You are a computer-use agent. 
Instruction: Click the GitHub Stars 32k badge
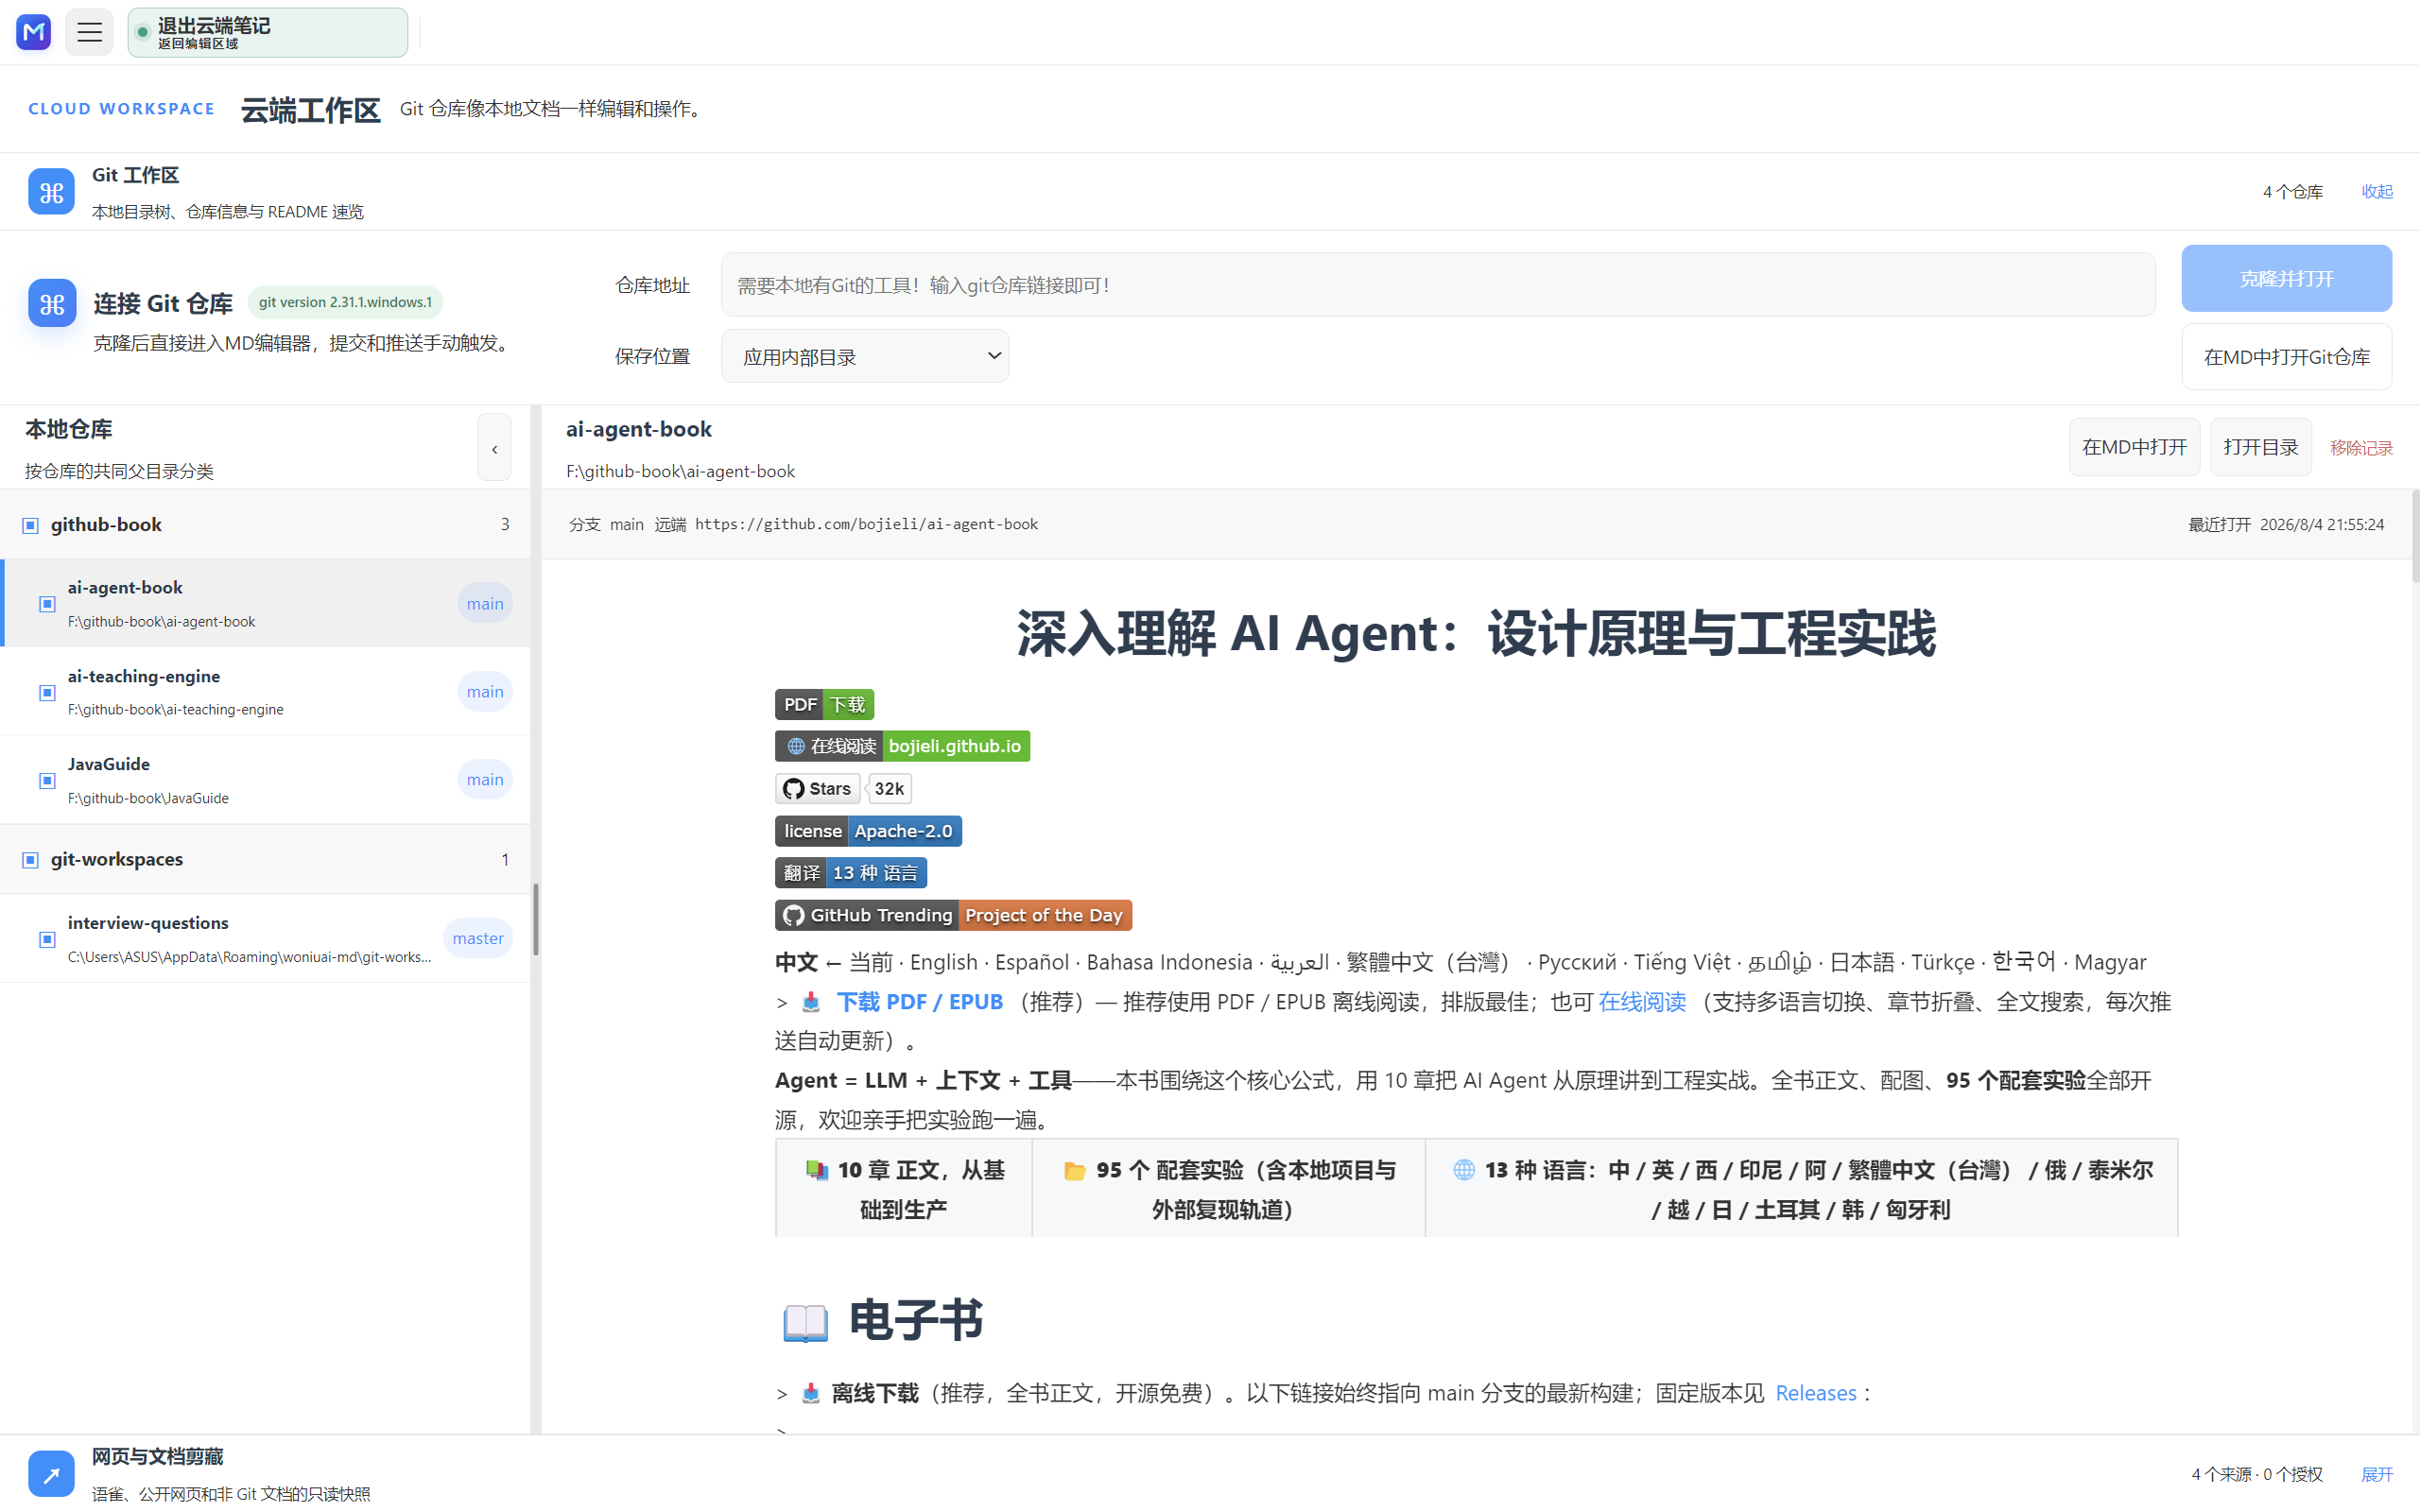tap(843, 788)
